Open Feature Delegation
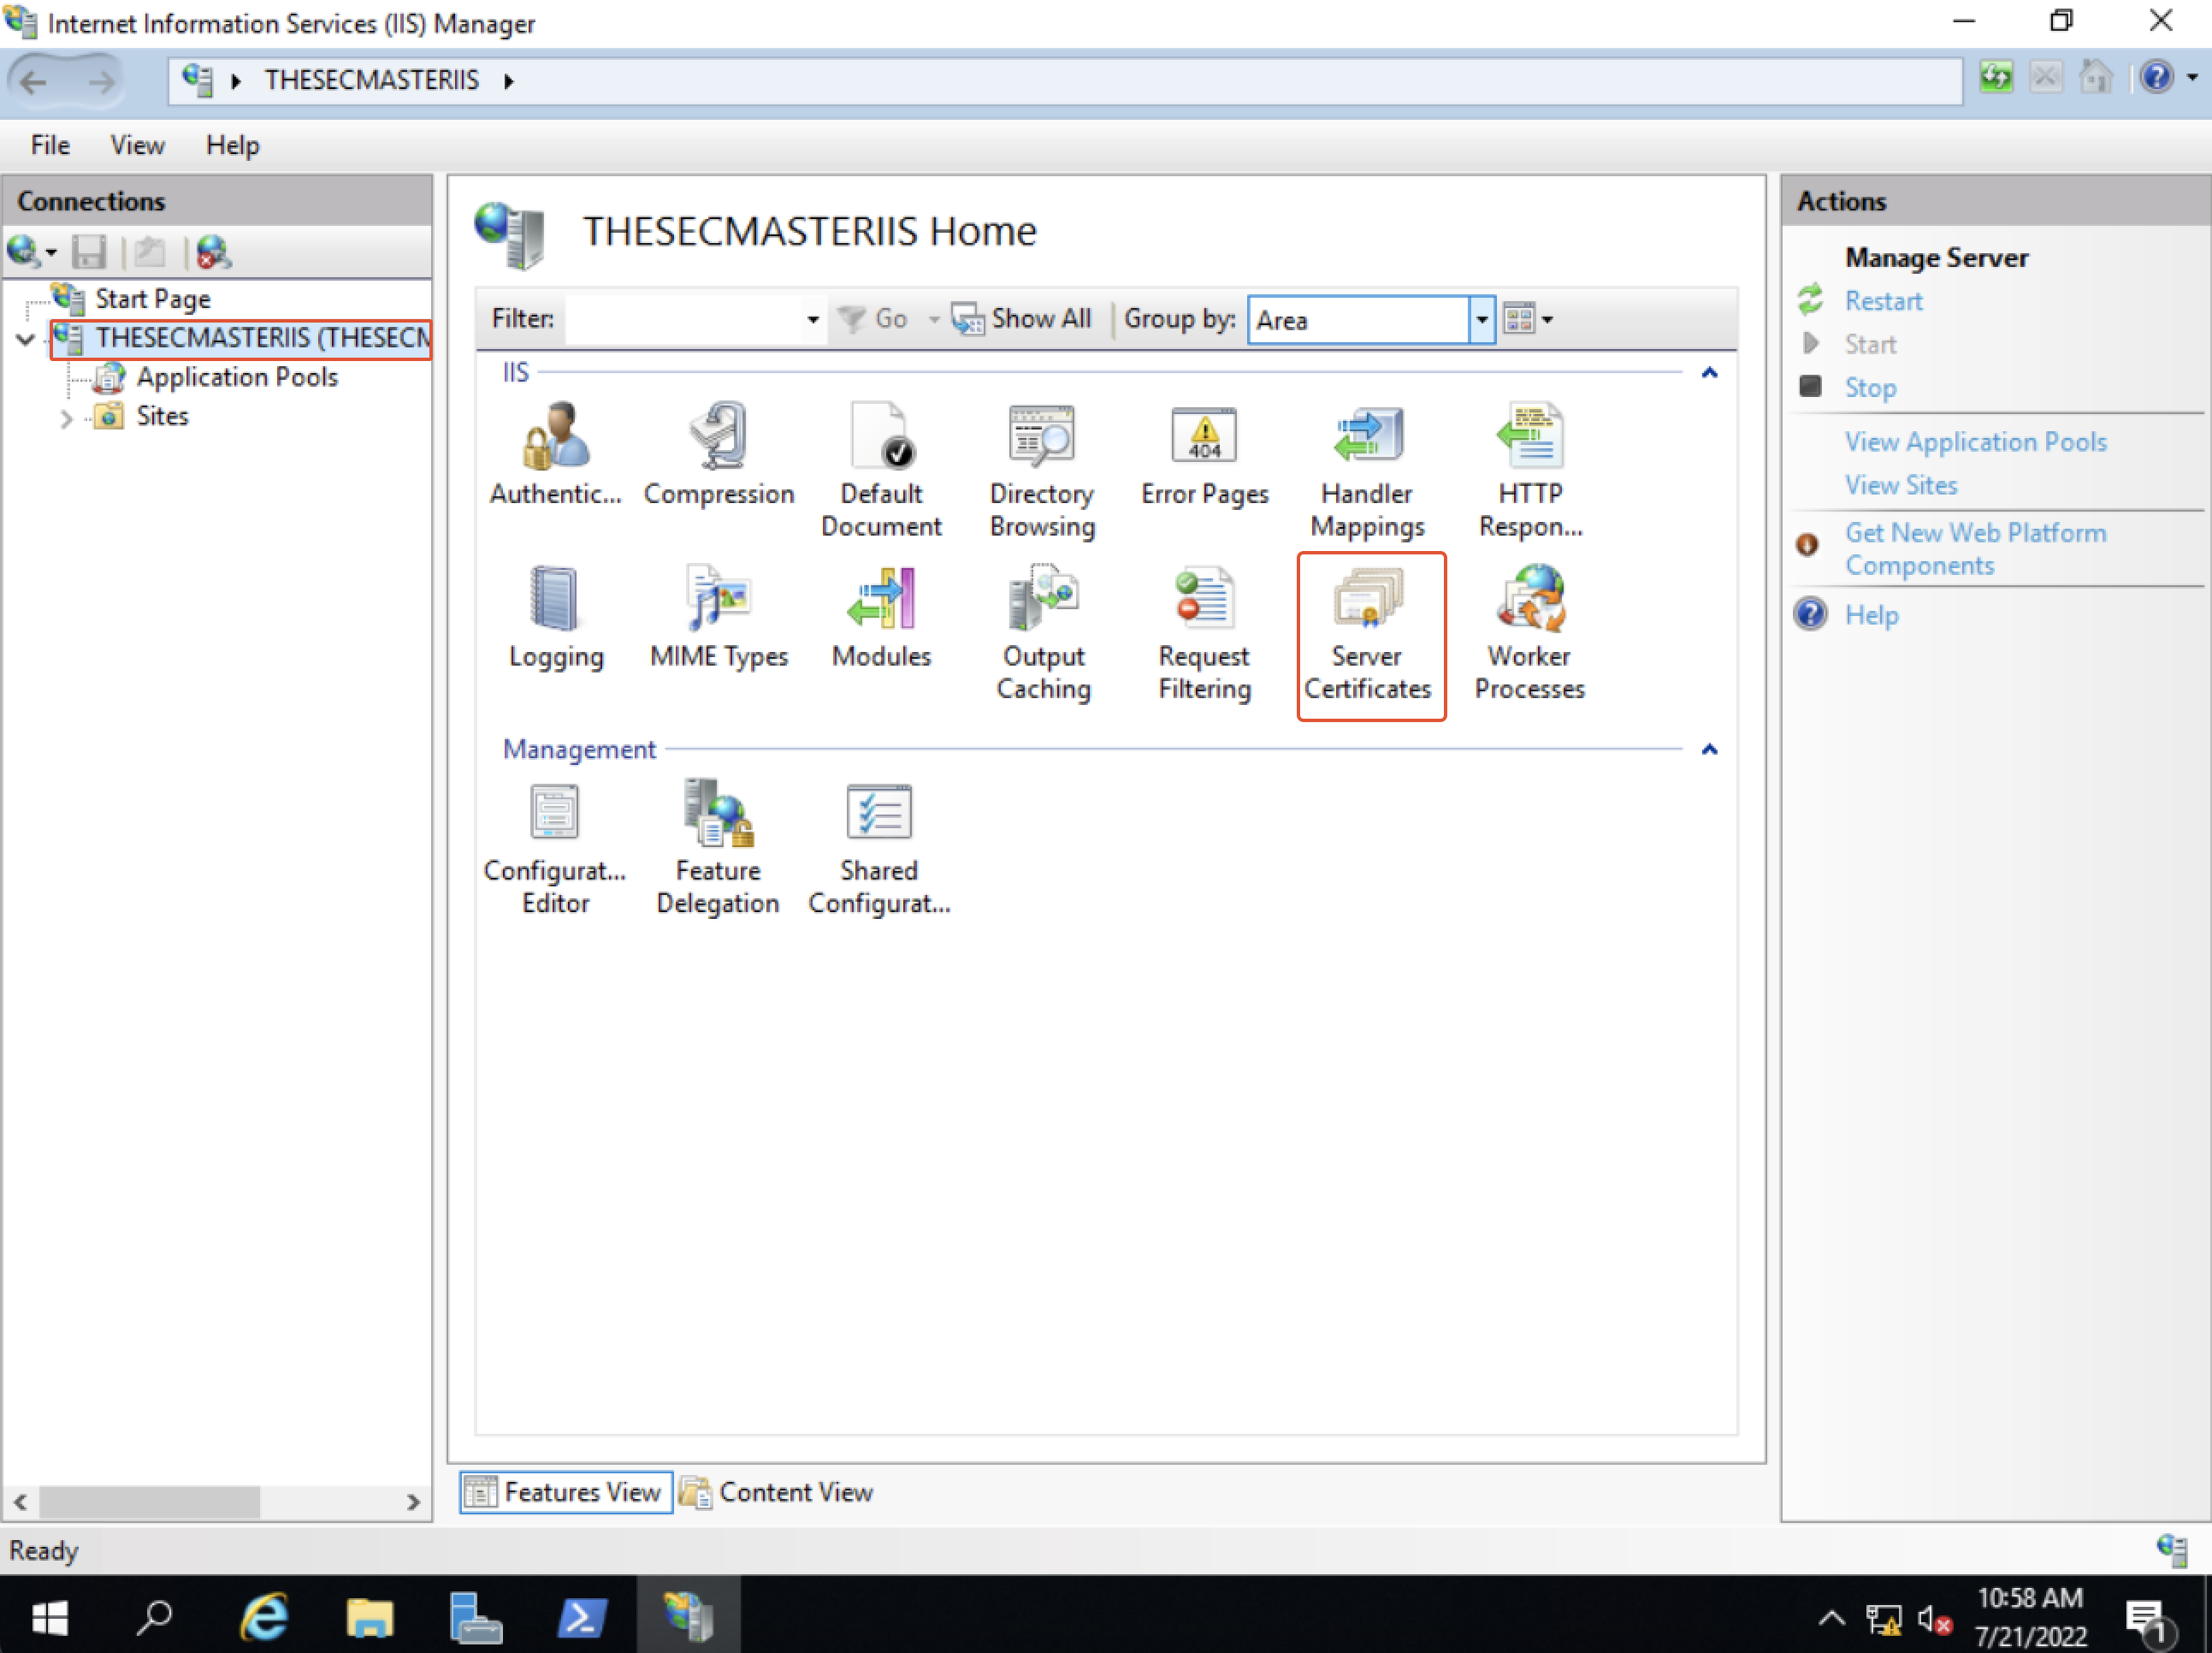The width and height of the screenshot is (2212, 1653). click(718, 848)
